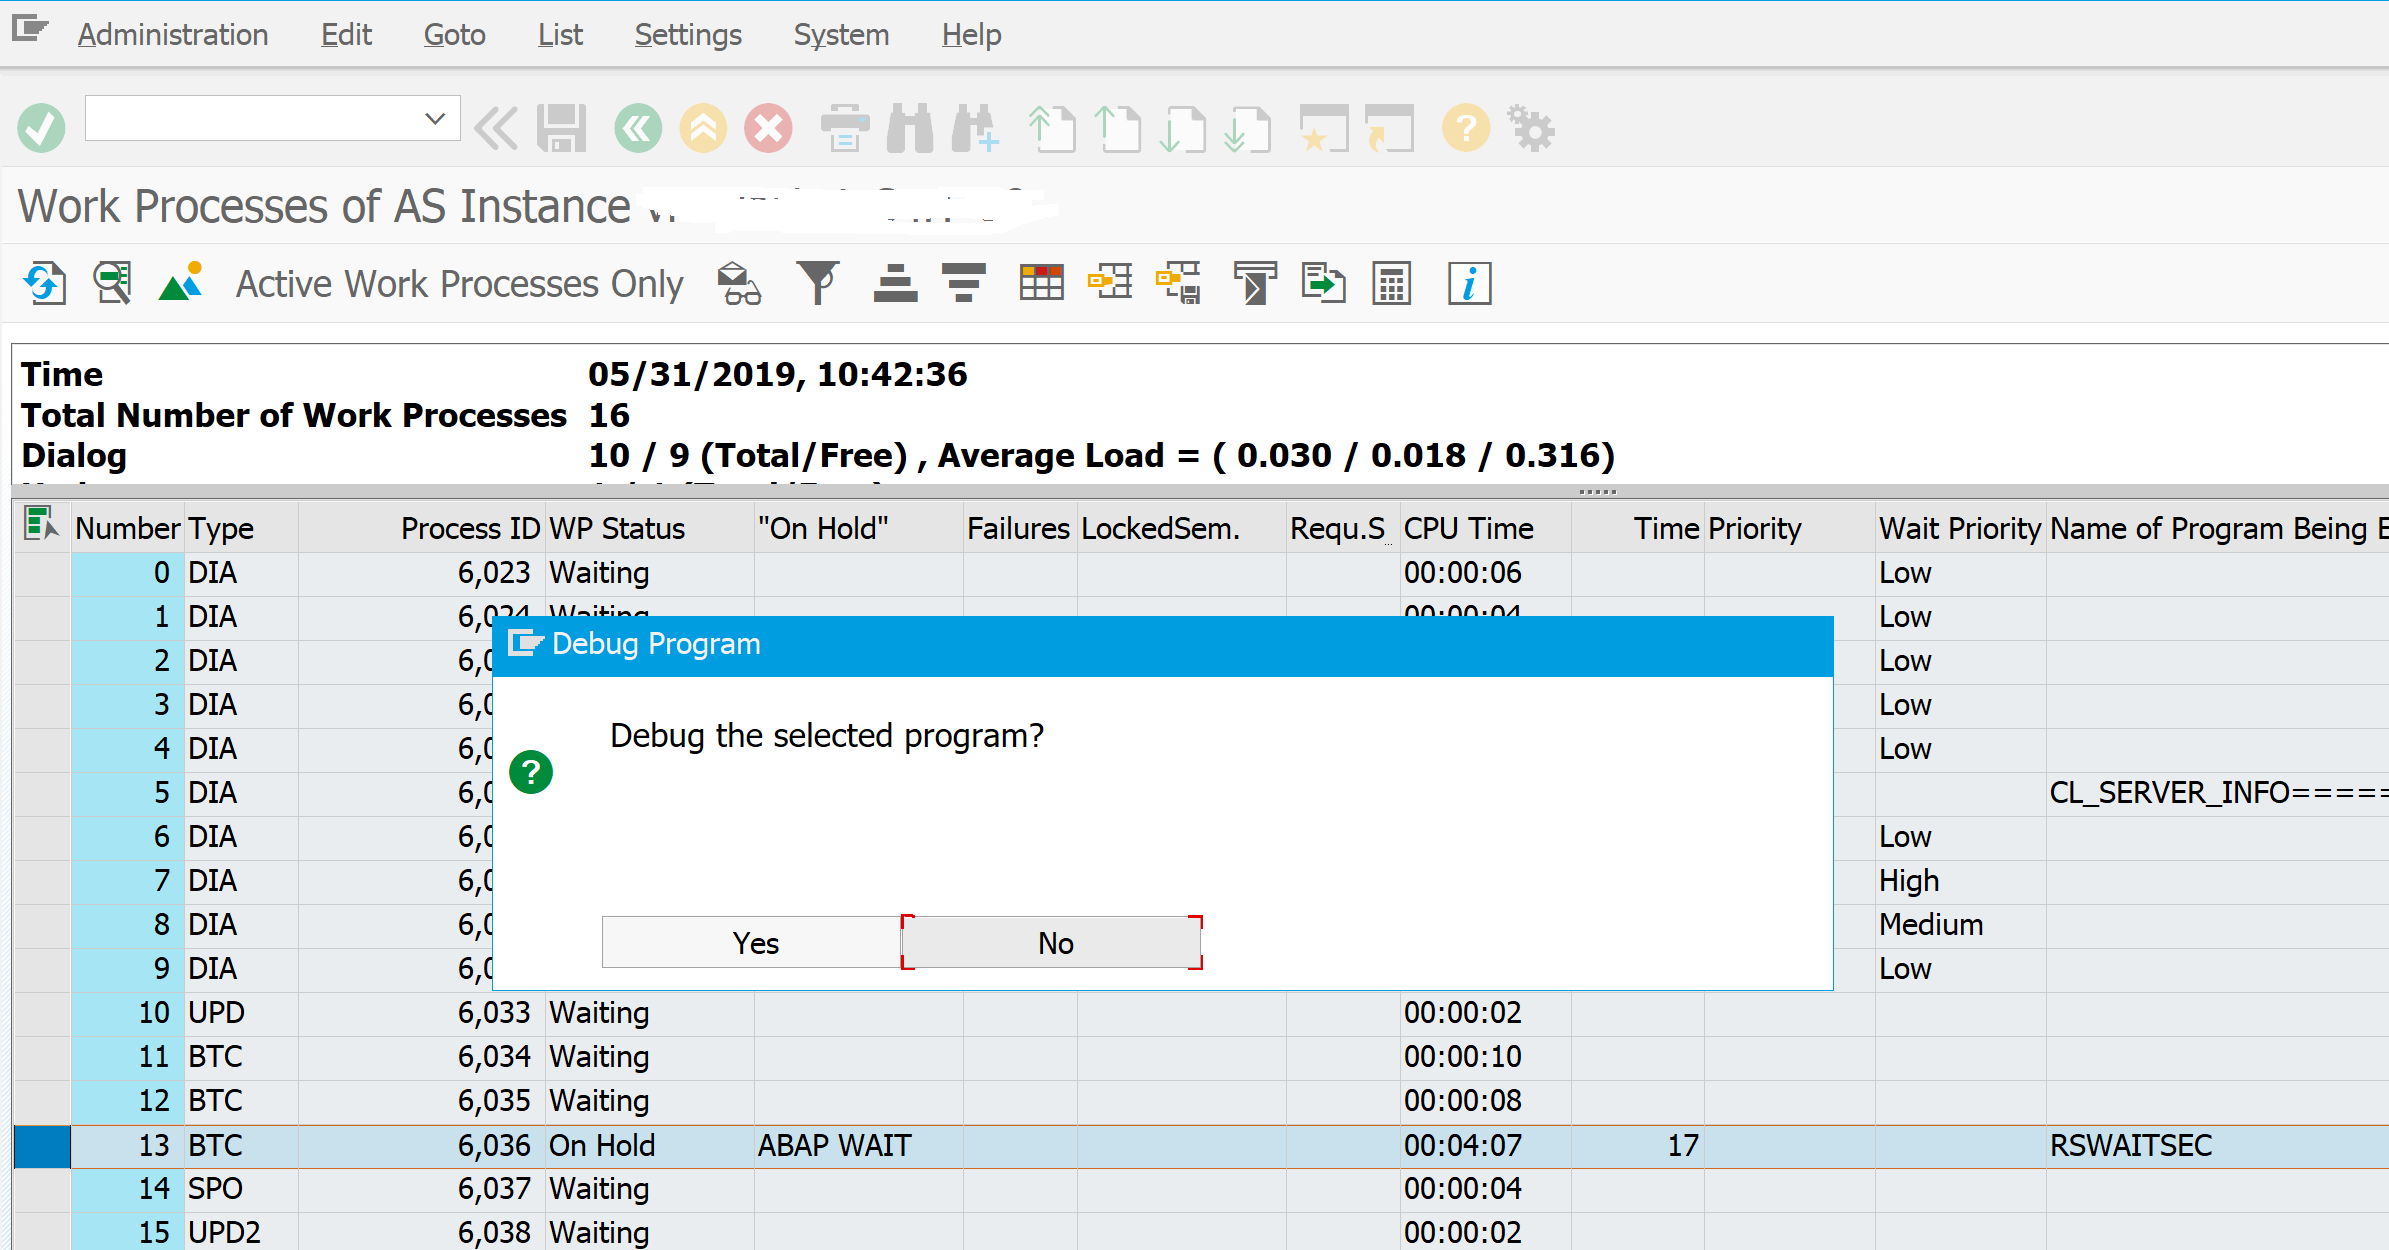Click the save layout icon in toolbar
2389x1250 pixels.
click(x=1187, y=284)
